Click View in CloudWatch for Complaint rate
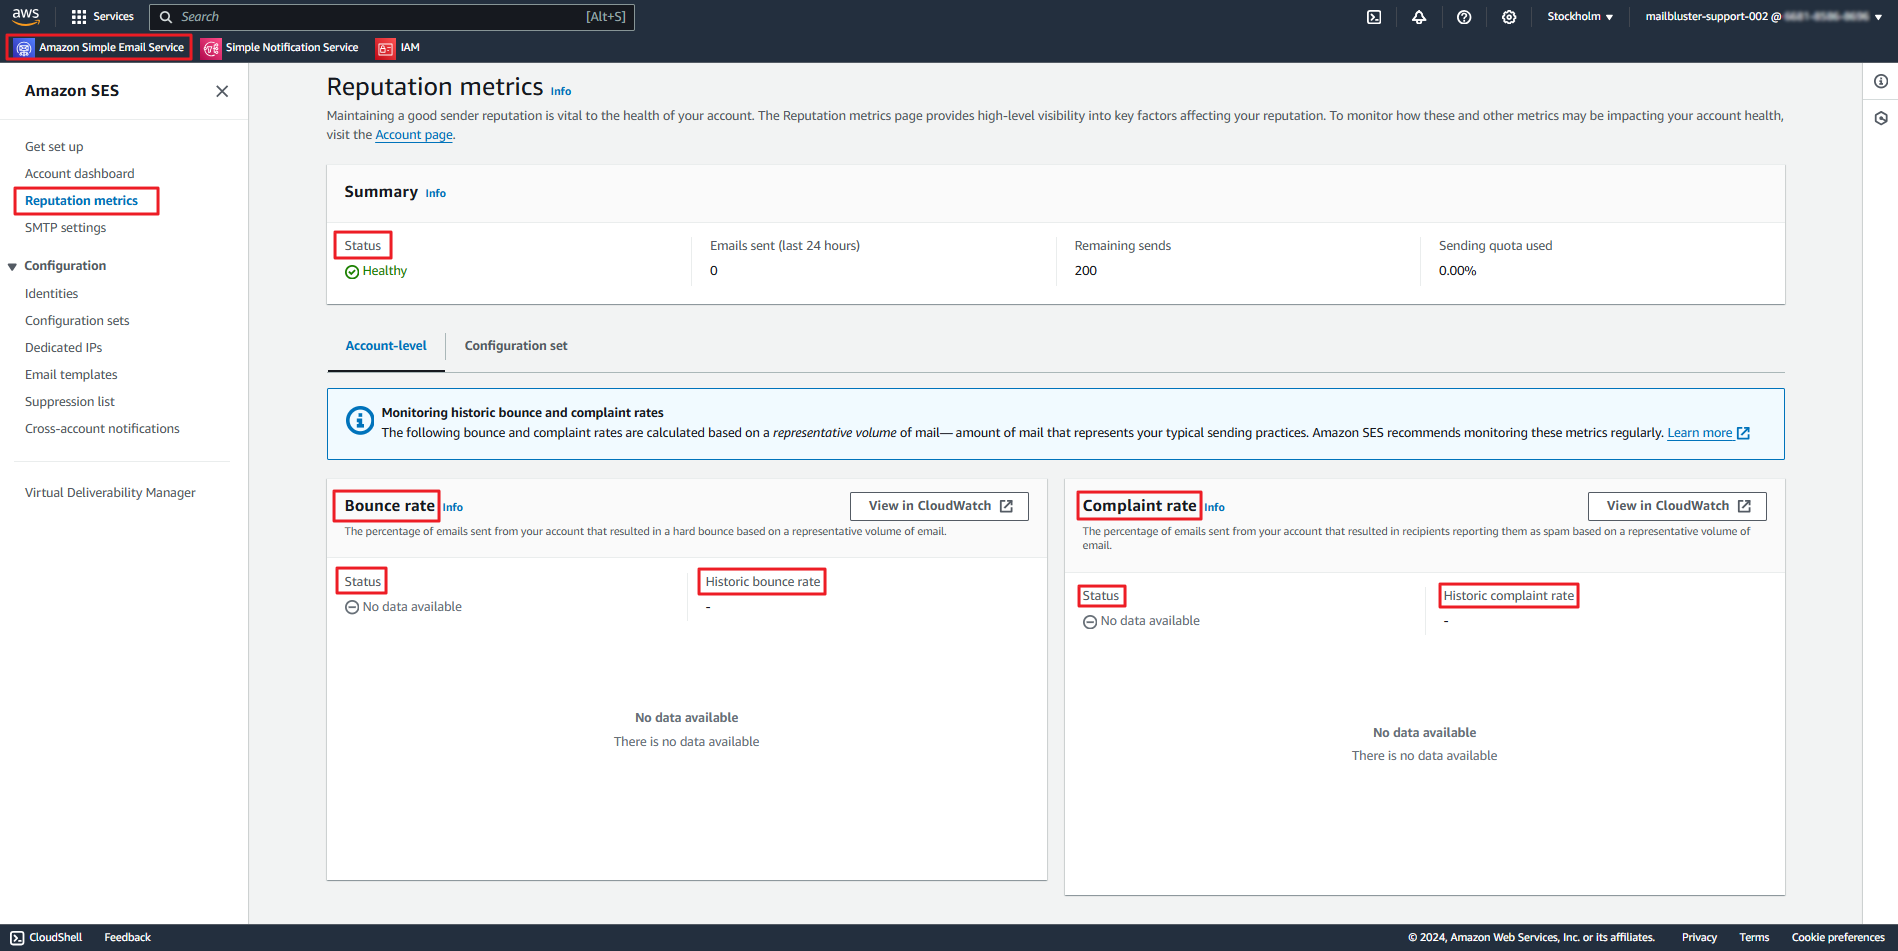The height and width of the screenshot is (951, 1898). coord(1677,506)
